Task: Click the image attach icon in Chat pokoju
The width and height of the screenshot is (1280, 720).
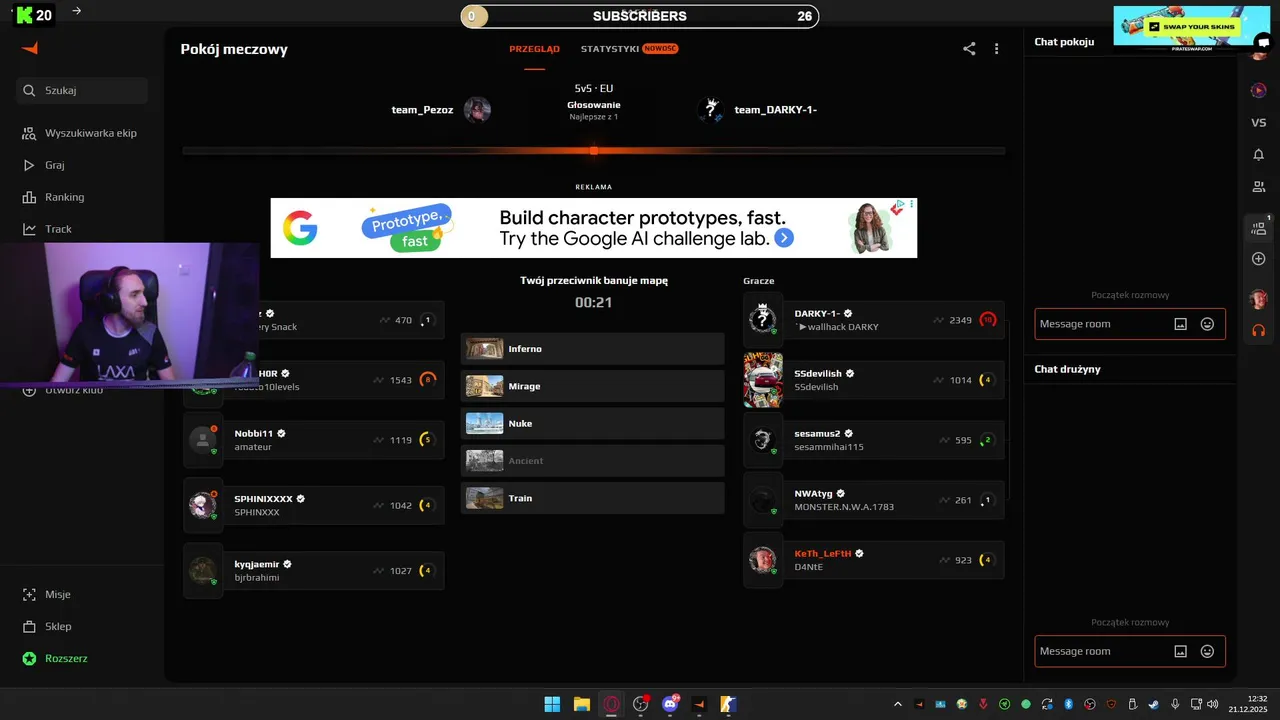Action: [x=1180, y=324]
